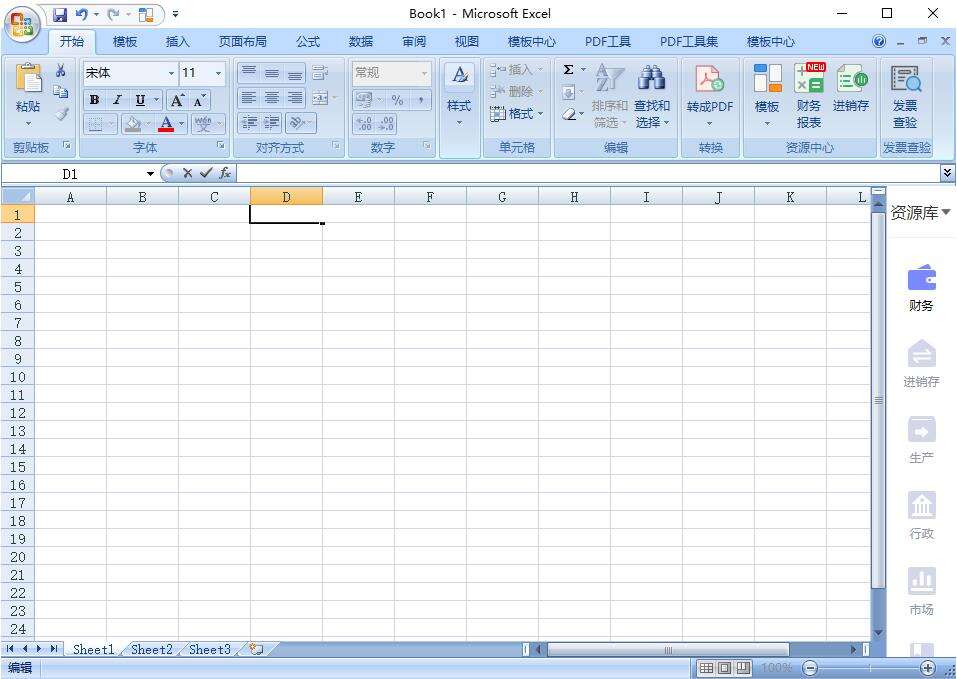
Task: Open the font size dropdown
Action: (218, 73)
